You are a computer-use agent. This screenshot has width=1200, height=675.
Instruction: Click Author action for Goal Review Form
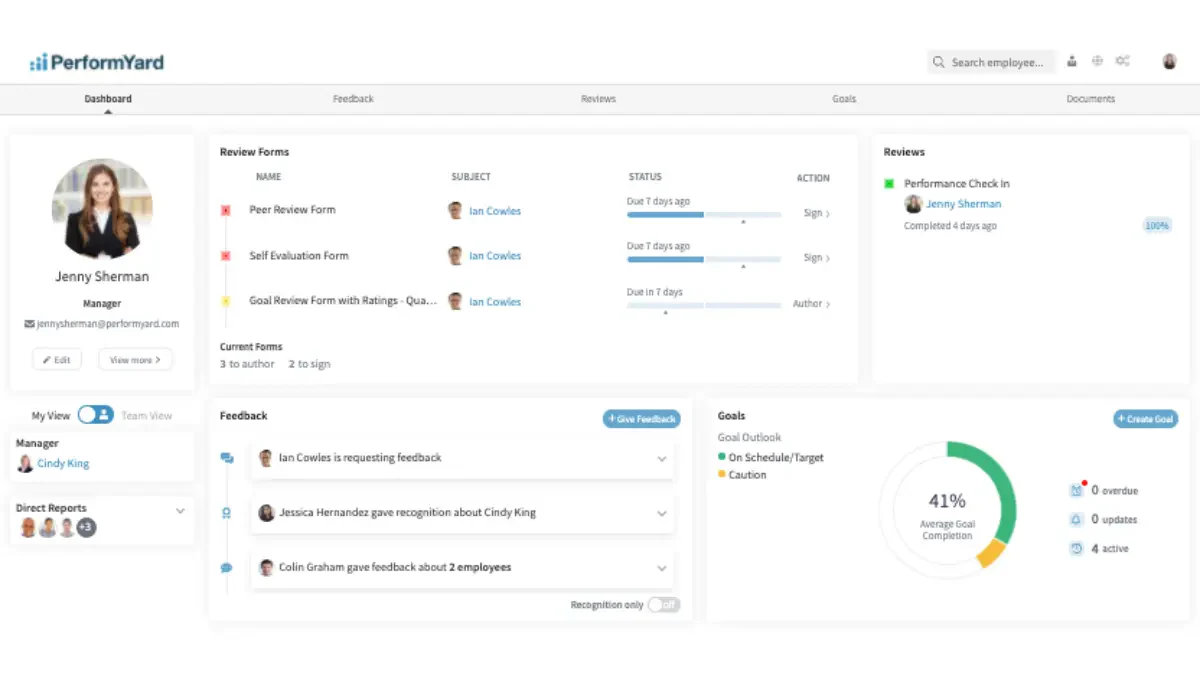pos(811,304)
